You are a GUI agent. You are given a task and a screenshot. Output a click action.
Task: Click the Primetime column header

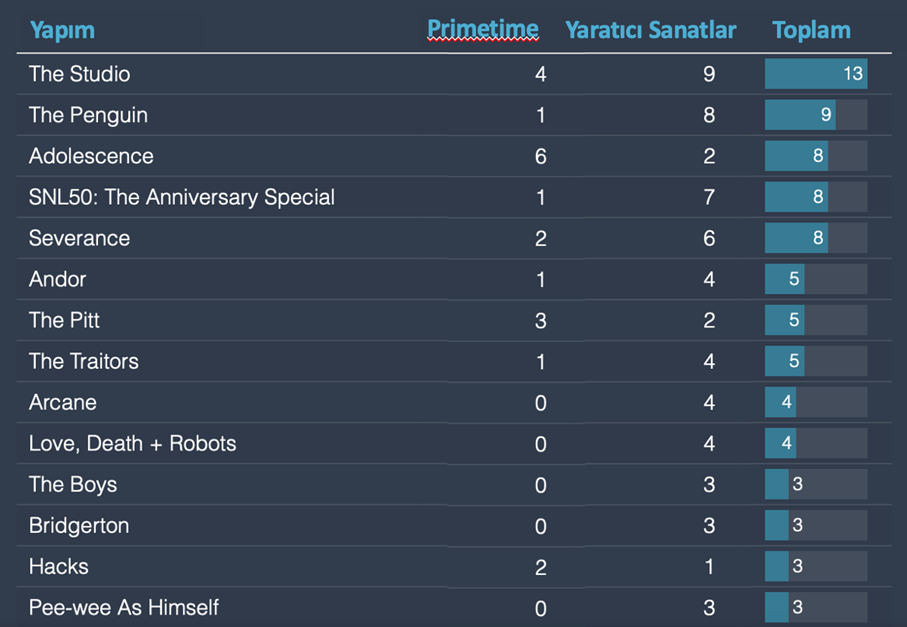[x=483, y=29]
